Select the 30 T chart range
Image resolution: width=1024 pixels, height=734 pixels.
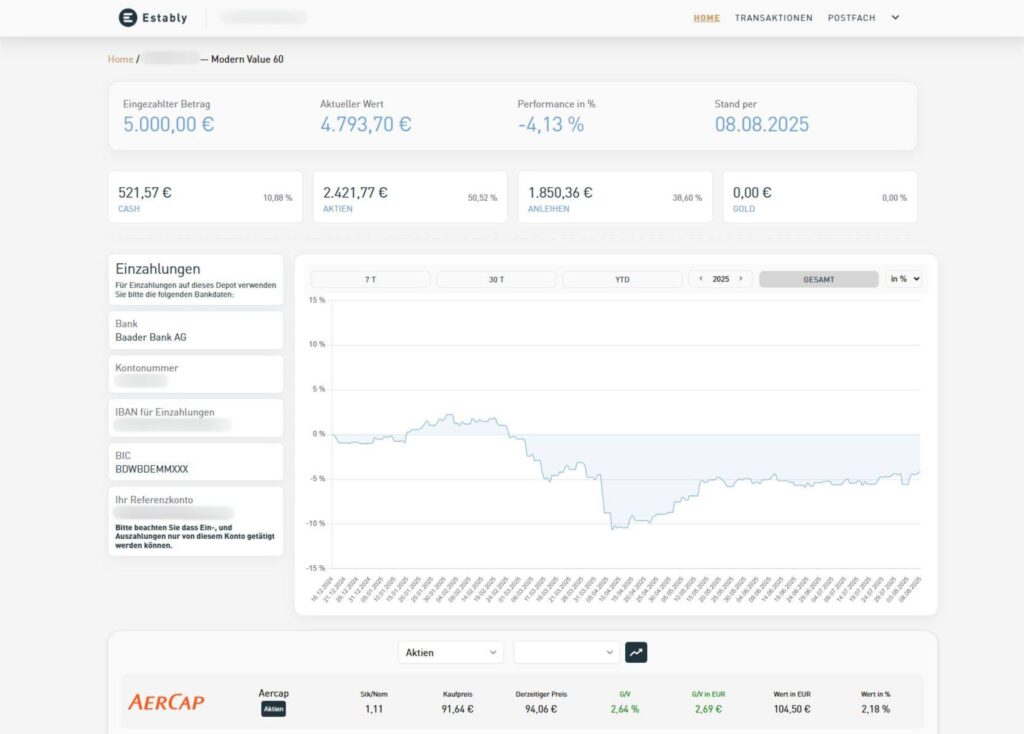496,279
